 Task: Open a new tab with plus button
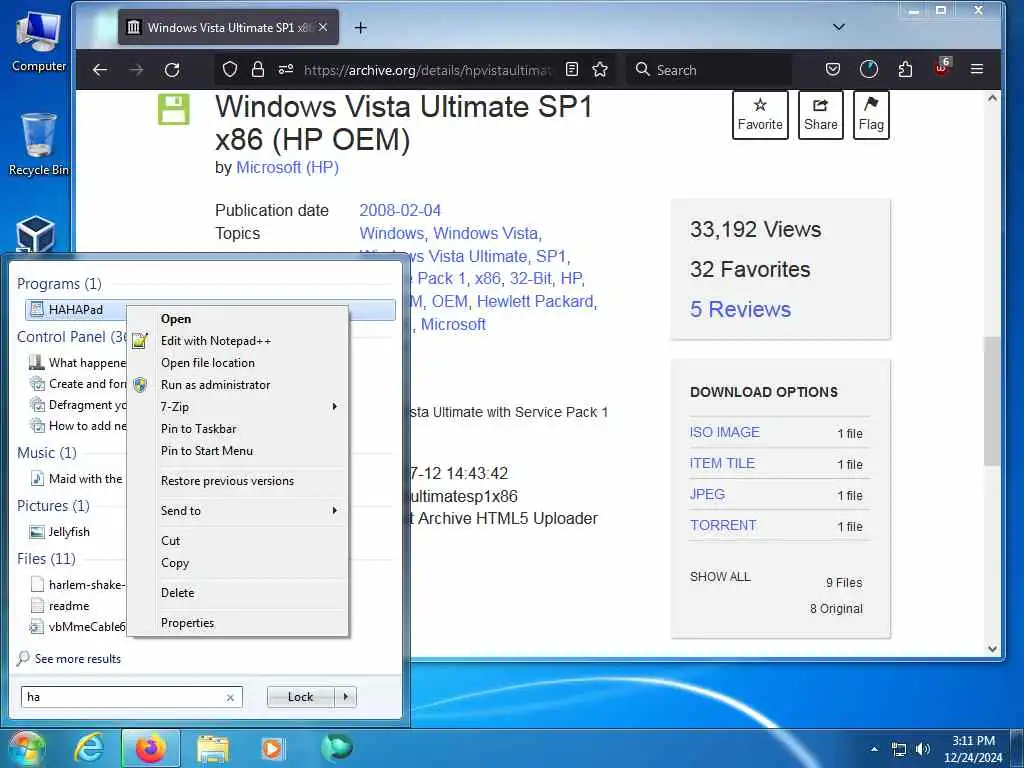[x=360, y=27]
